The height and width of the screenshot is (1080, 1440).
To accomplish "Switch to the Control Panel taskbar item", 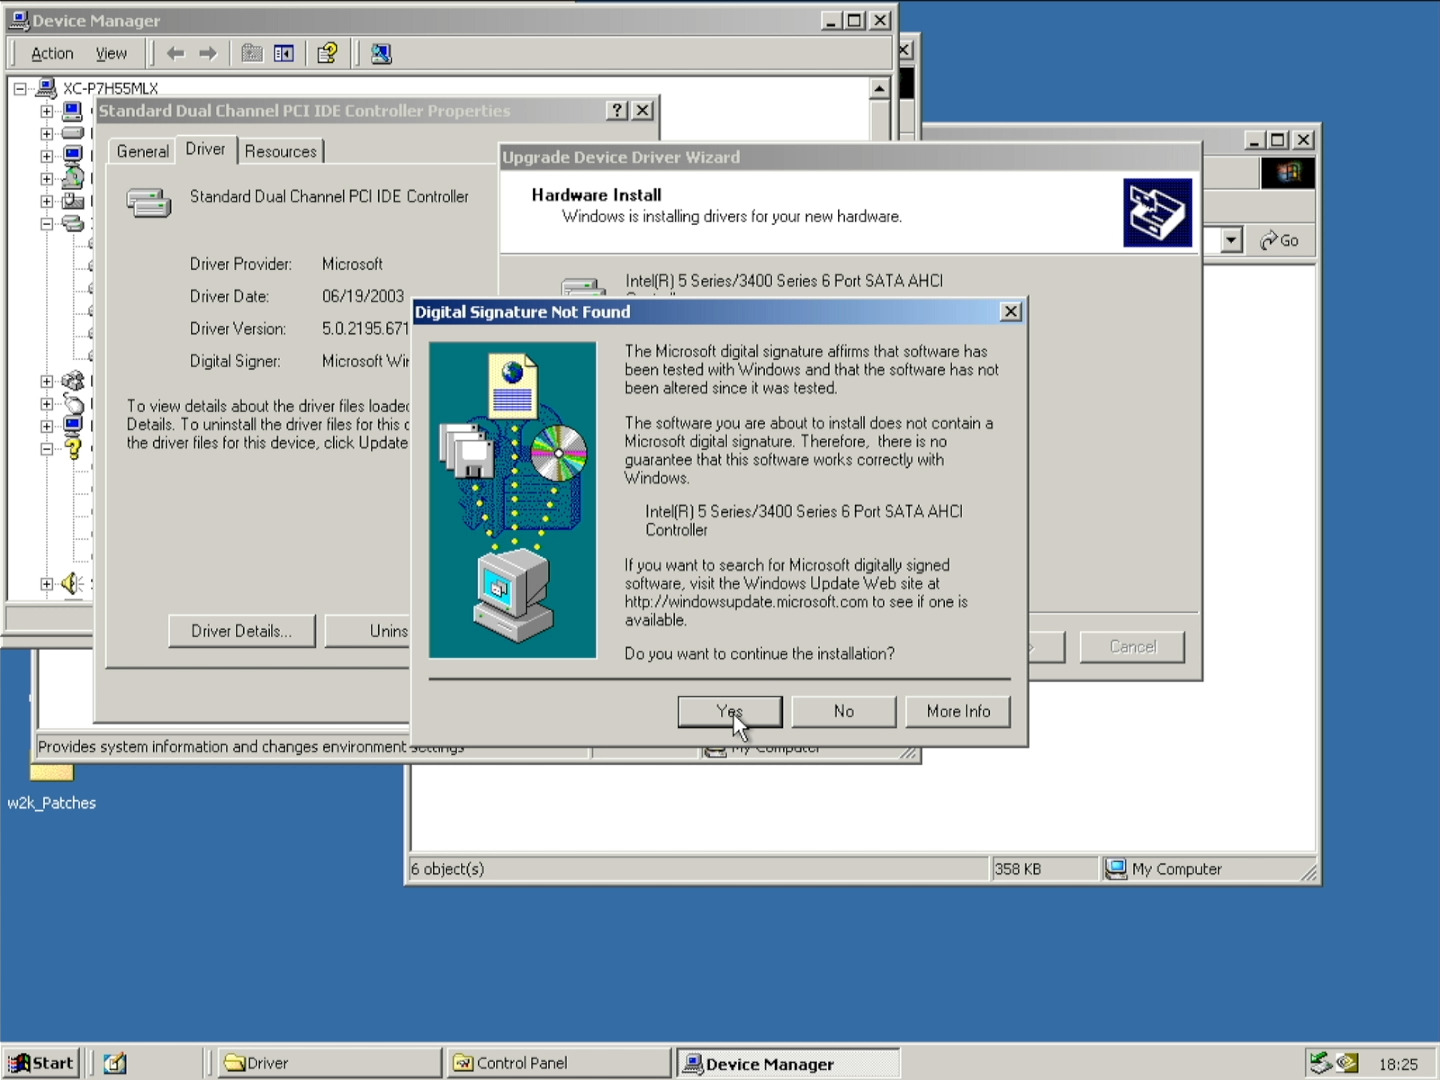I will [560, 1063].
